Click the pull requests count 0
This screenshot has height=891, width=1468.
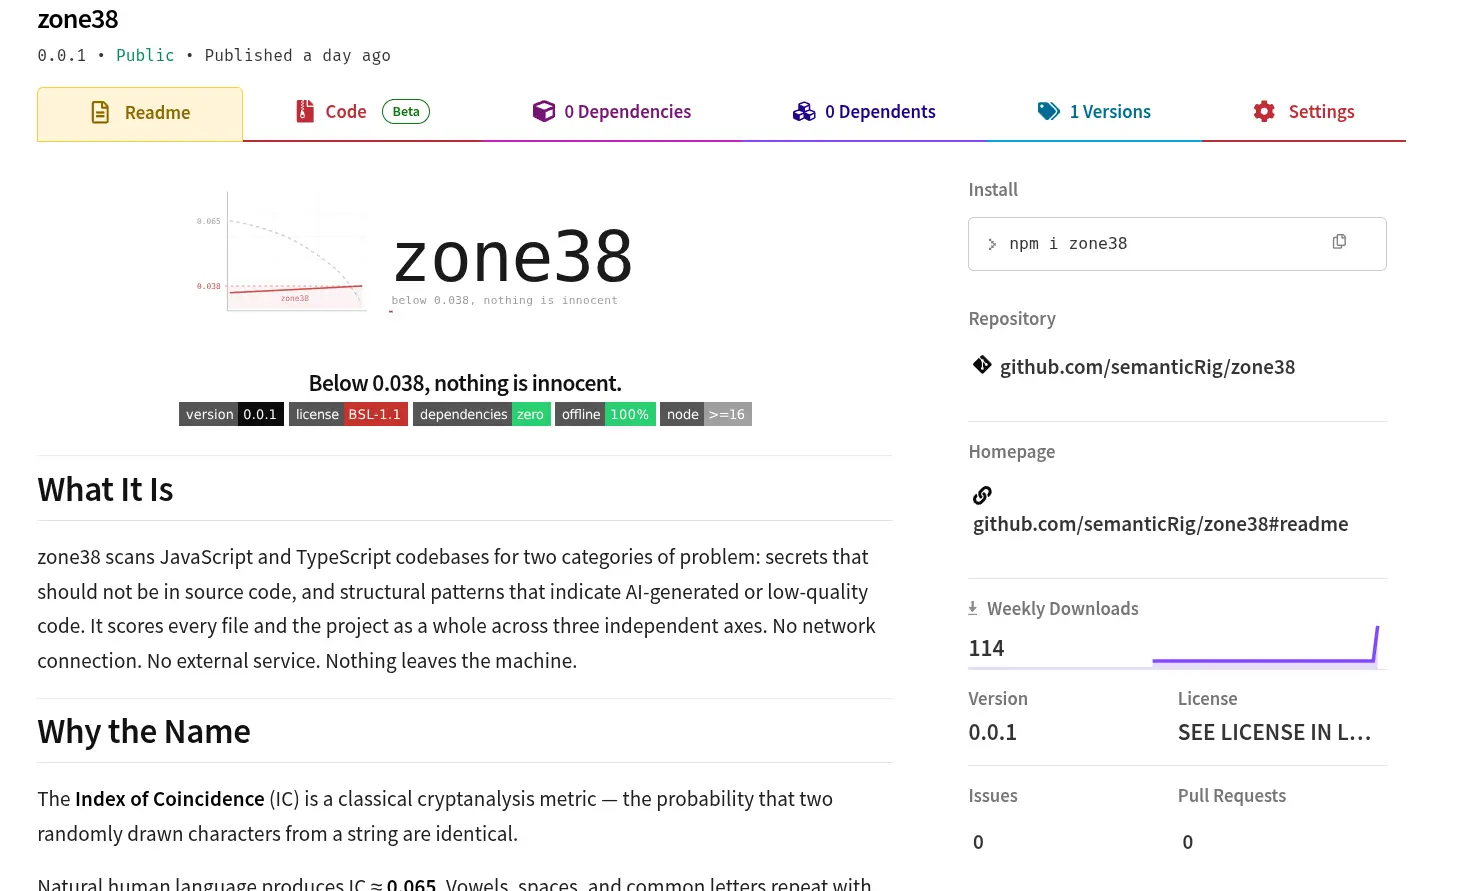1187,842
